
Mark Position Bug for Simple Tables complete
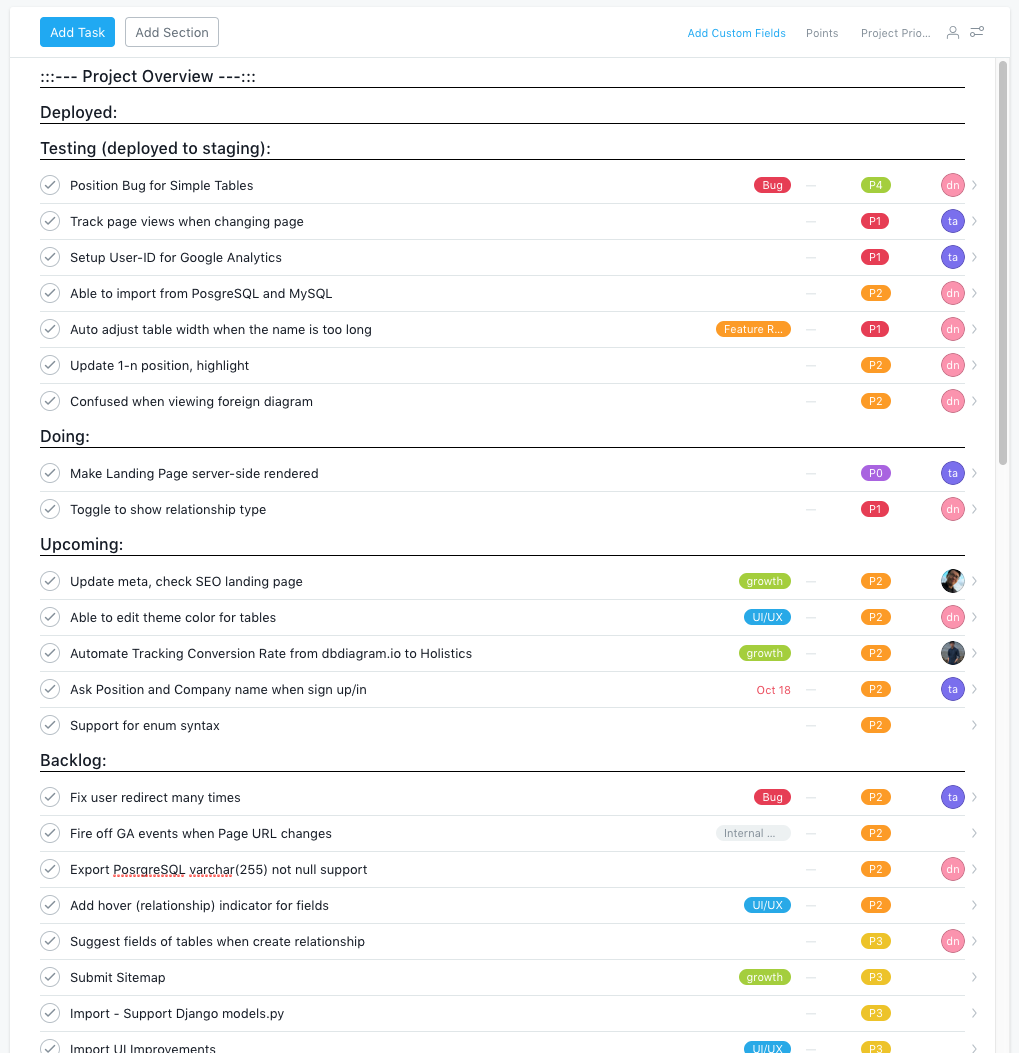[x=50, y=185]
